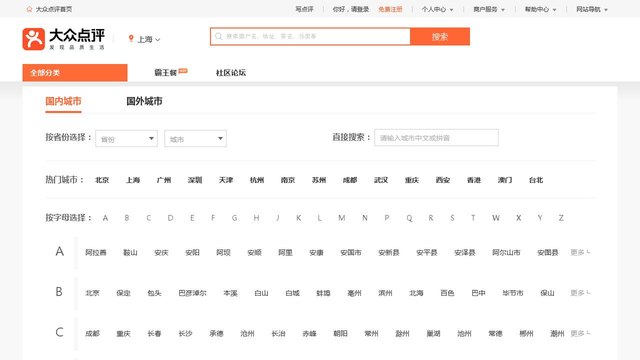Image resolution: width=640 pixels, height=360 pixels.
Task: Click the badge icon next to 霸王餐
Action: [183, 71]
